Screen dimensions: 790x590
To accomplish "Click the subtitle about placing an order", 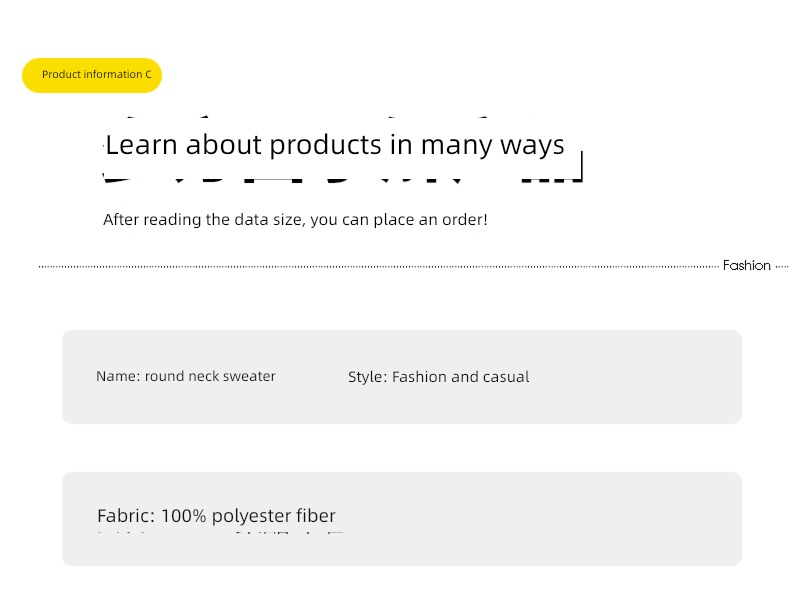I will click(x=295, y=220).
